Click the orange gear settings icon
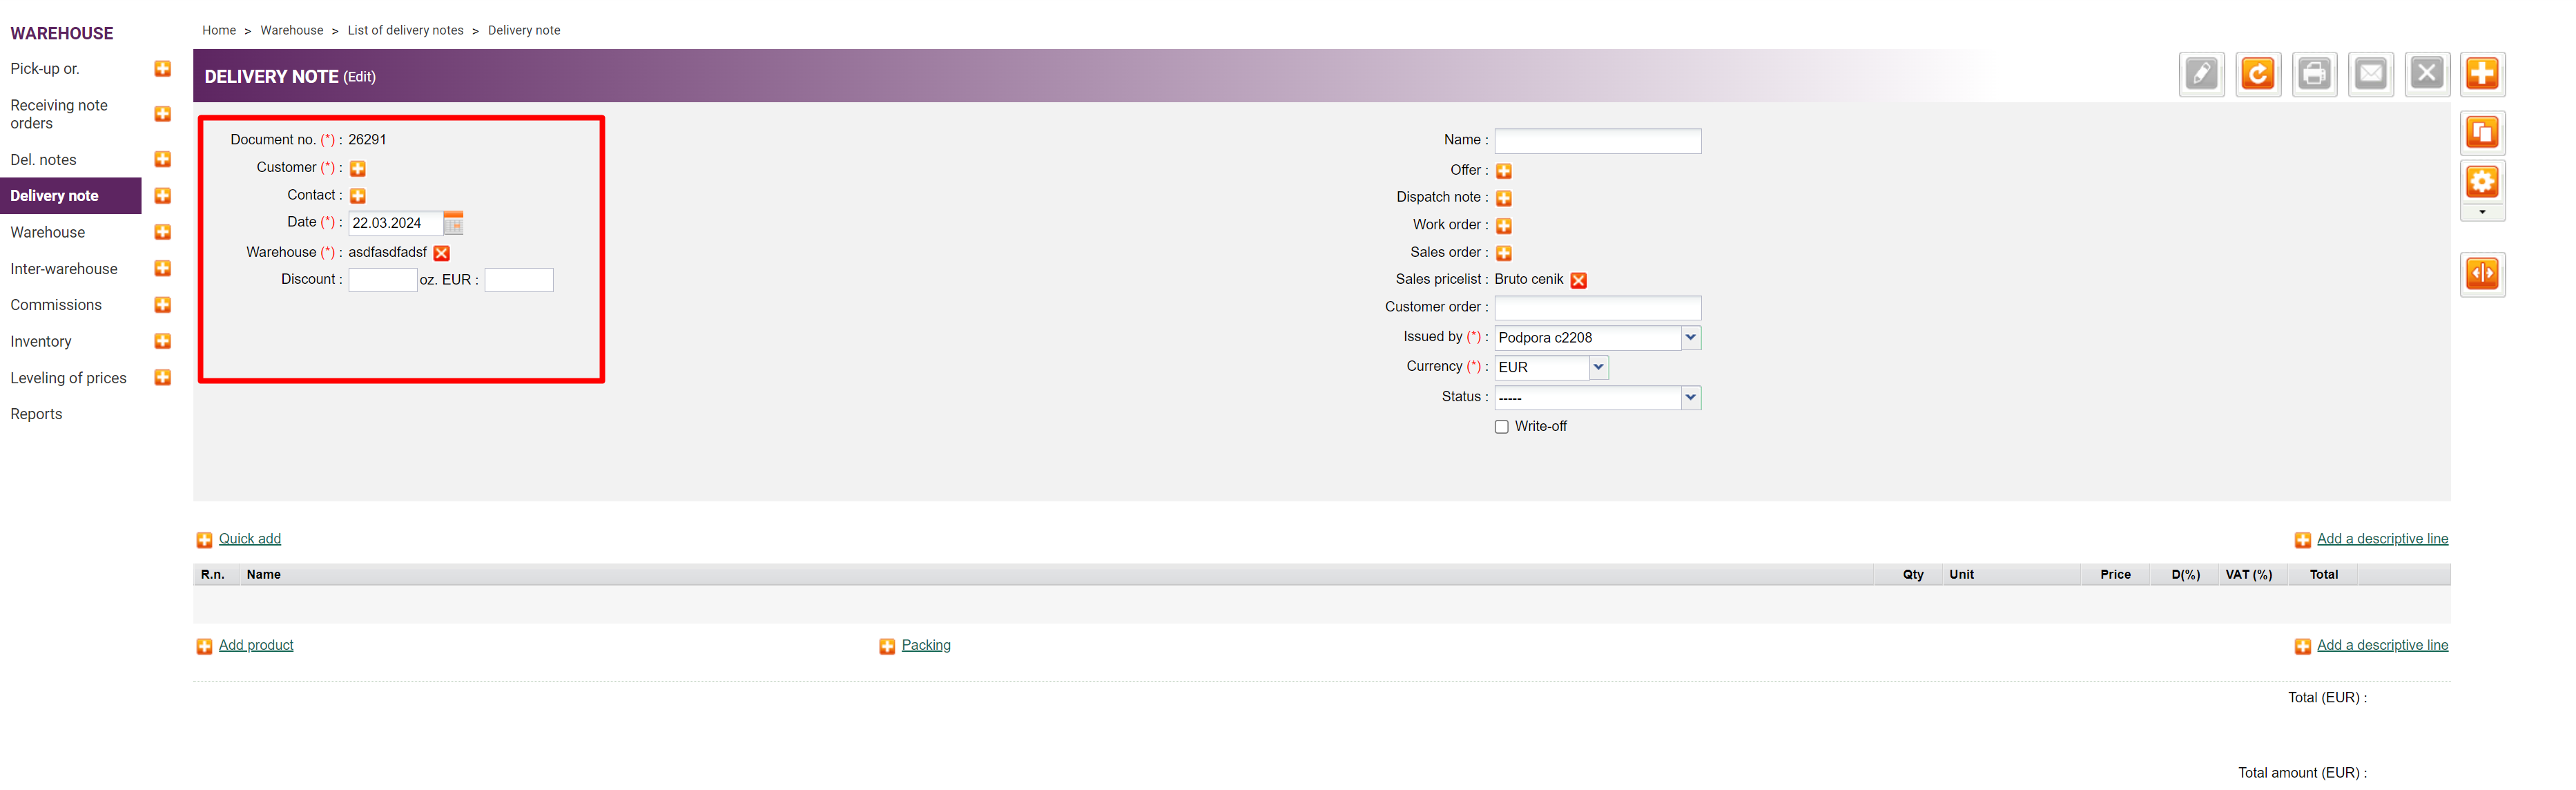The image size is (2576, 790). click(x=2481, y=182)
